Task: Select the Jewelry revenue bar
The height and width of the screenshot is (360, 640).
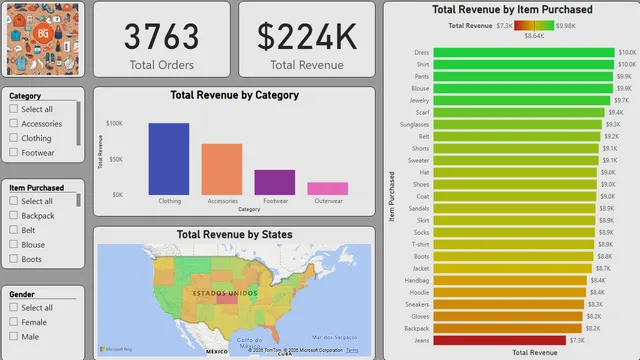Action: (x=522, y=100)
